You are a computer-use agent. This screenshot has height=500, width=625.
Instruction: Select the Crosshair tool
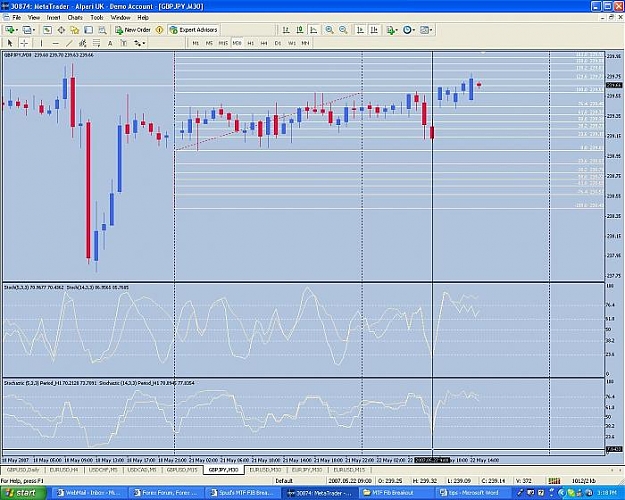click(x=24, y=43)
